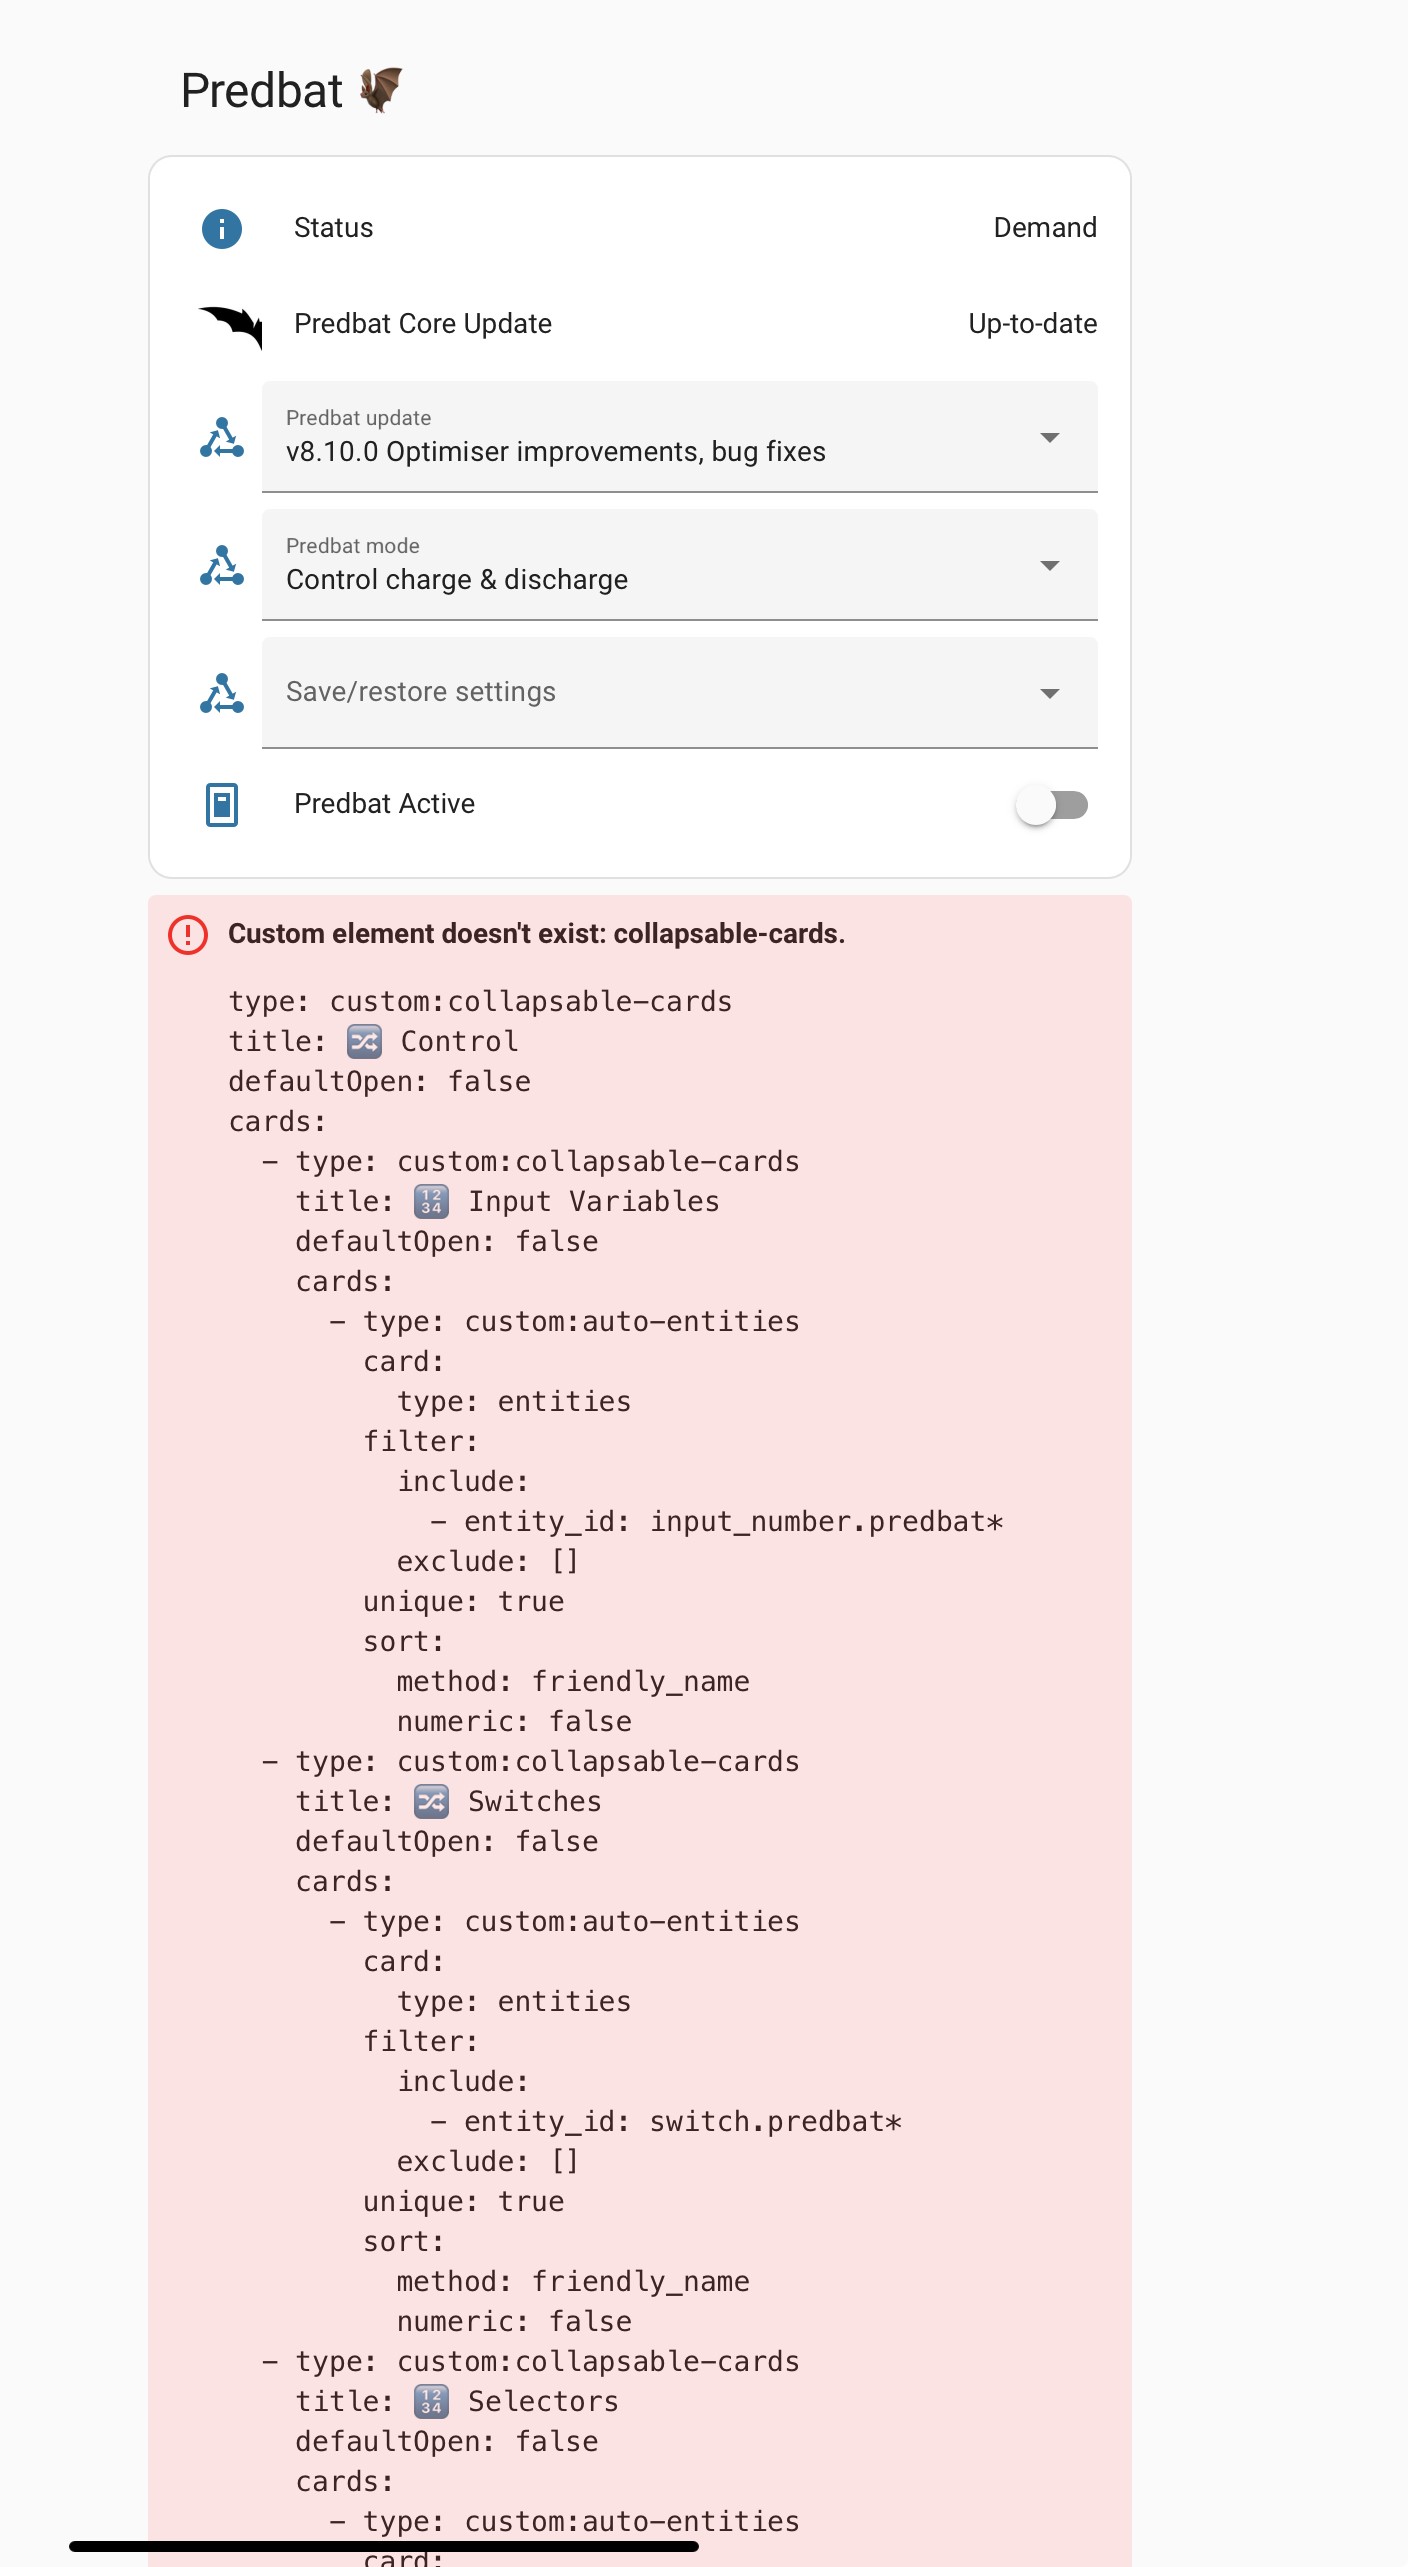Expand the Save/restore settings dropdown
This screenshot has width=1408, height=2567.
(680, 693)
